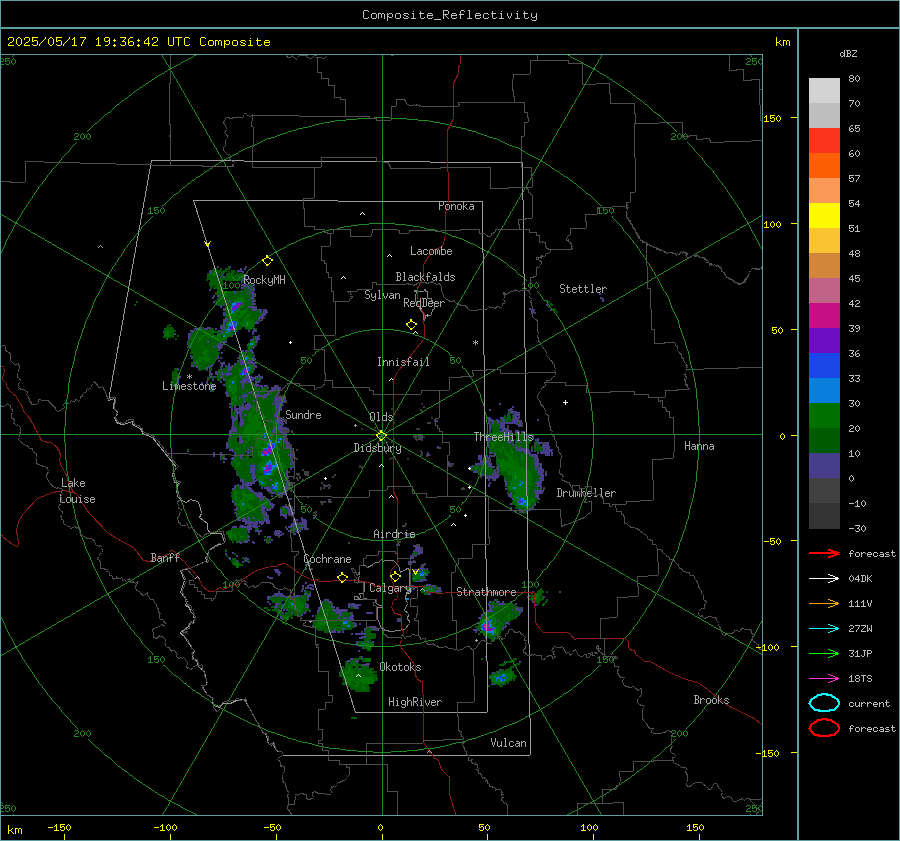
Task: Click the strong echo core southeast of Strathmore
Action: (488, 626)
